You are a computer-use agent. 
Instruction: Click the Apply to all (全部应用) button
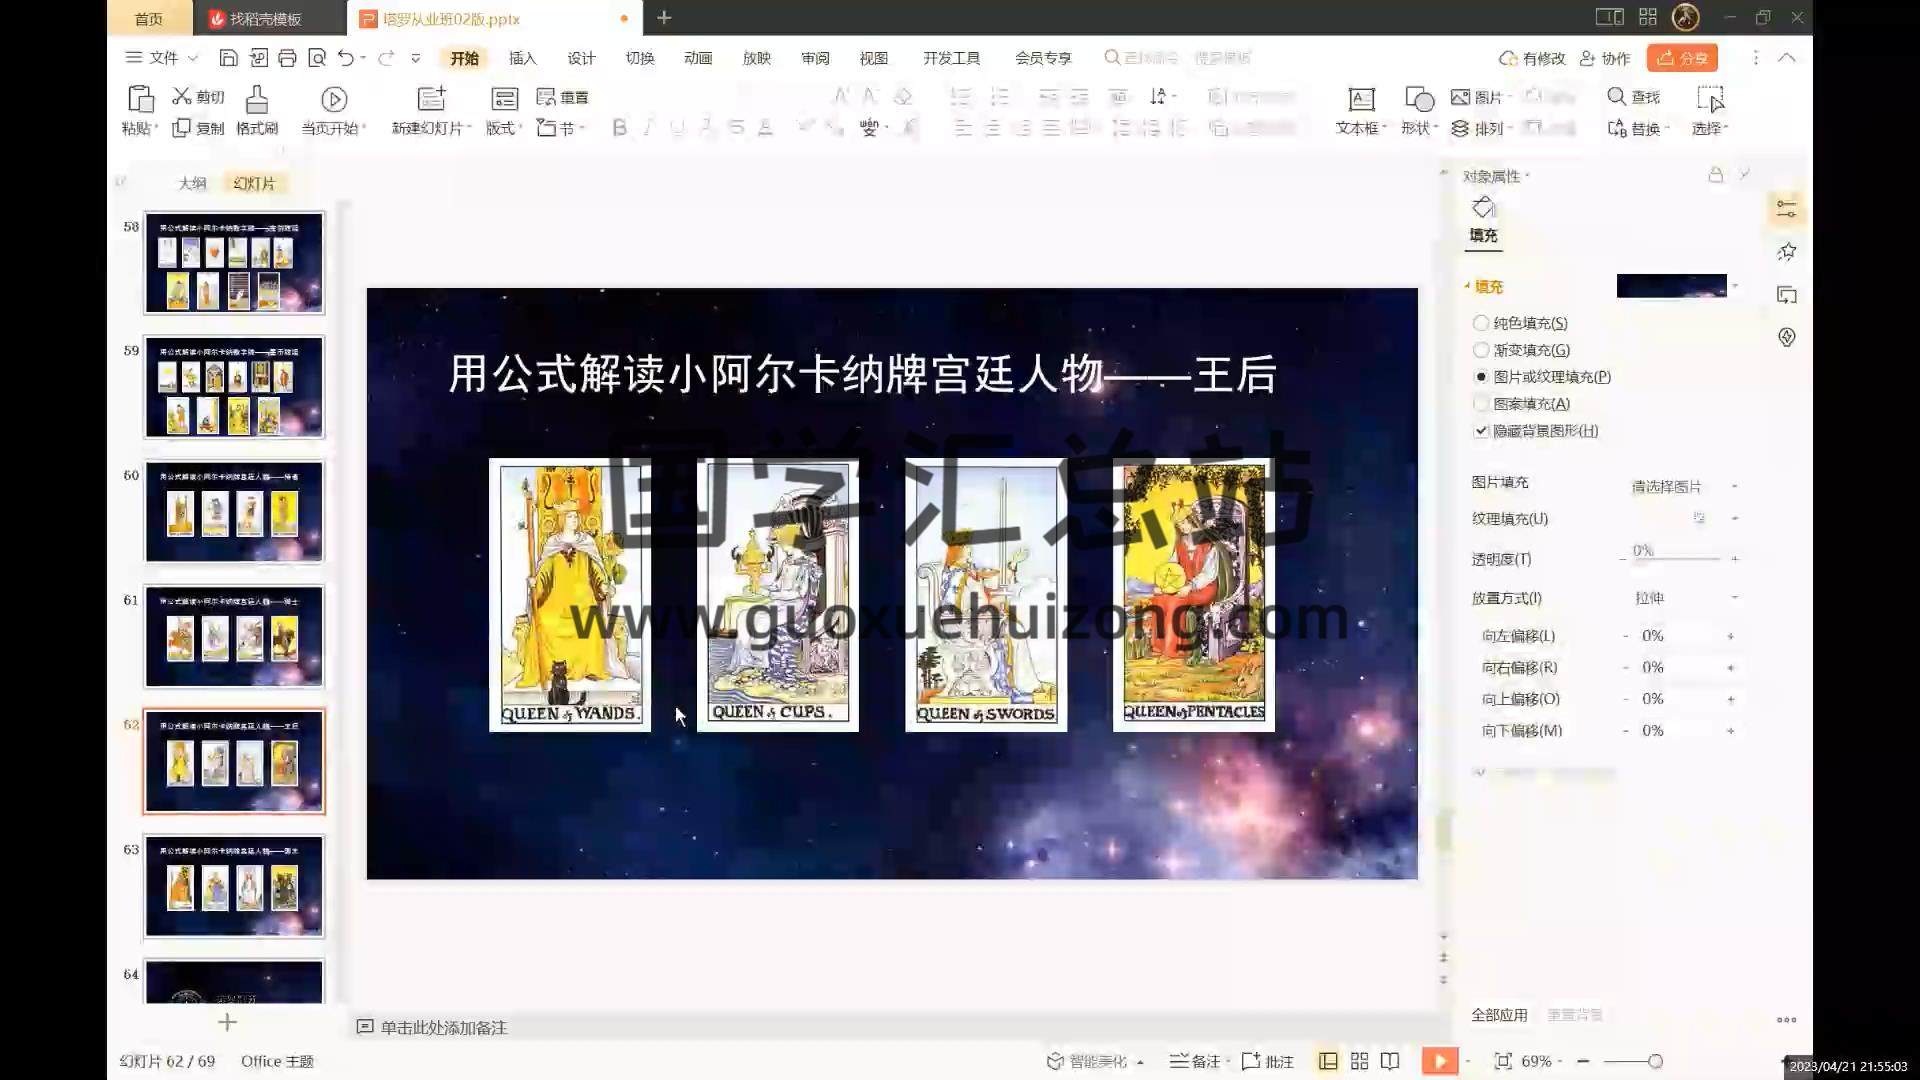(x=1499, y=1015)
